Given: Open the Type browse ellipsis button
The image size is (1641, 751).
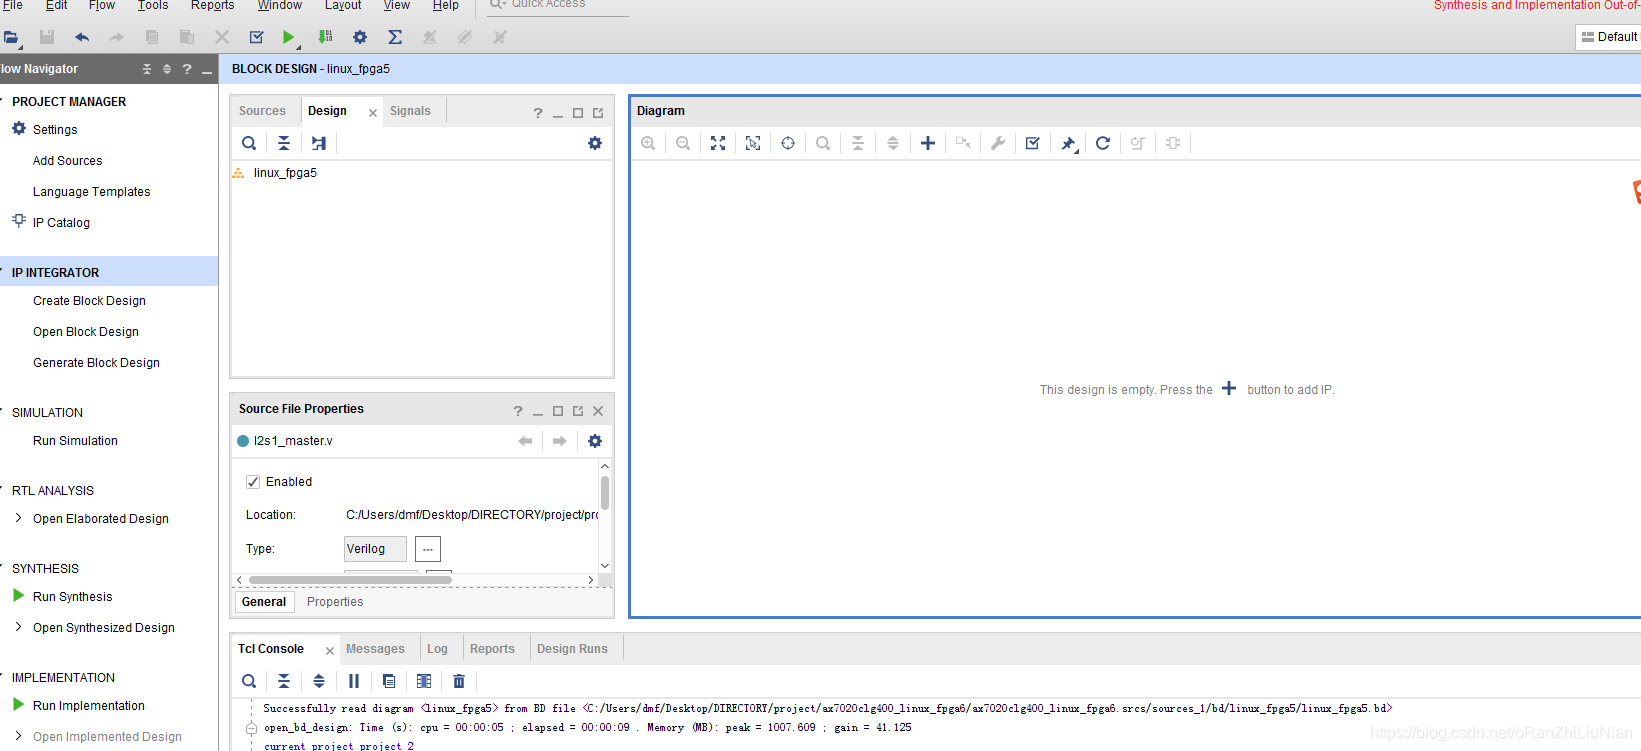Looking at the screenshot, I should click(428, 549).
